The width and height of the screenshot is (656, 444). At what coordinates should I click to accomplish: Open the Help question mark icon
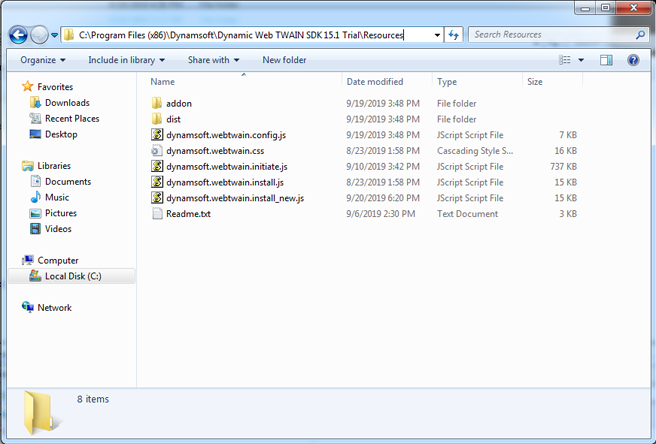(633, 60)
